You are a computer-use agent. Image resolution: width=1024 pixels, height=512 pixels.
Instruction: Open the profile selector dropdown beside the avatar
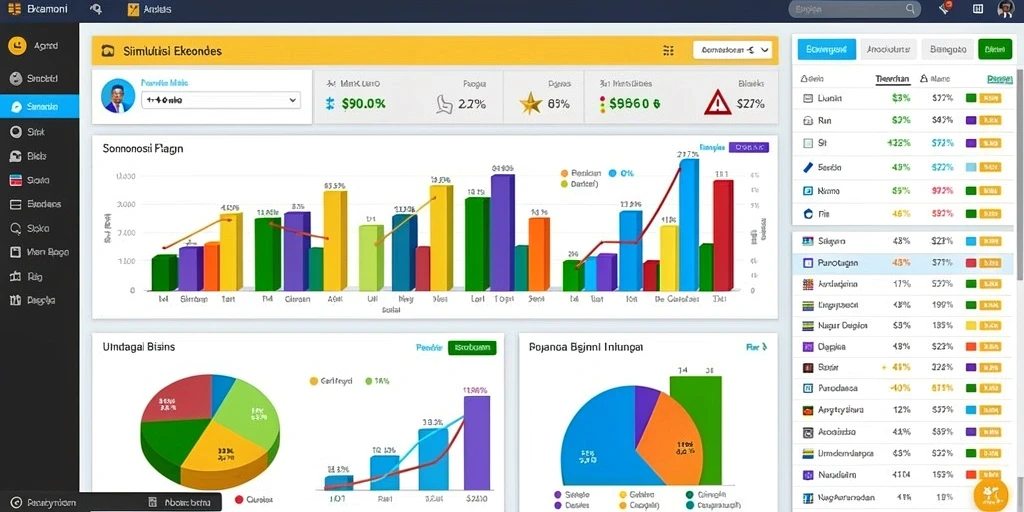[221, 101]
